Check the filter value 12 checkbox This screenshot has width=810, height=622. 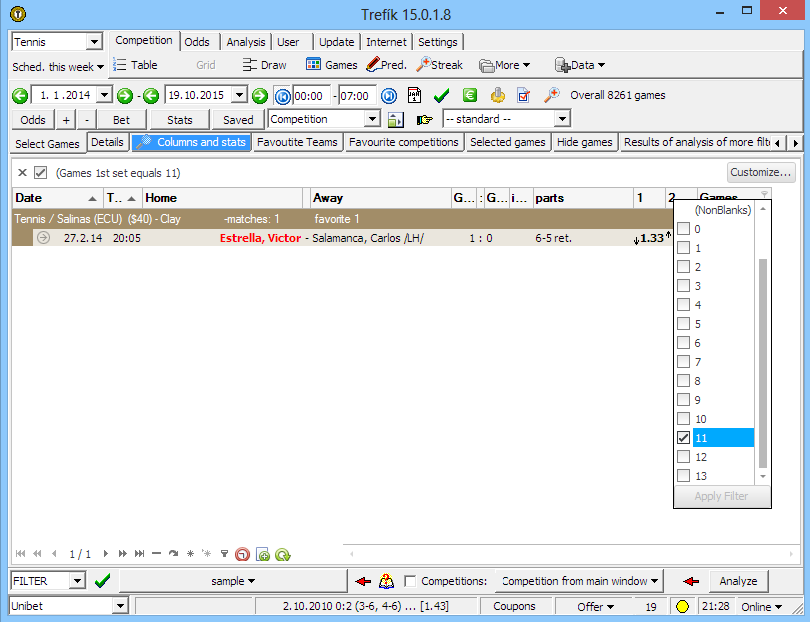[x=684, y=457]
